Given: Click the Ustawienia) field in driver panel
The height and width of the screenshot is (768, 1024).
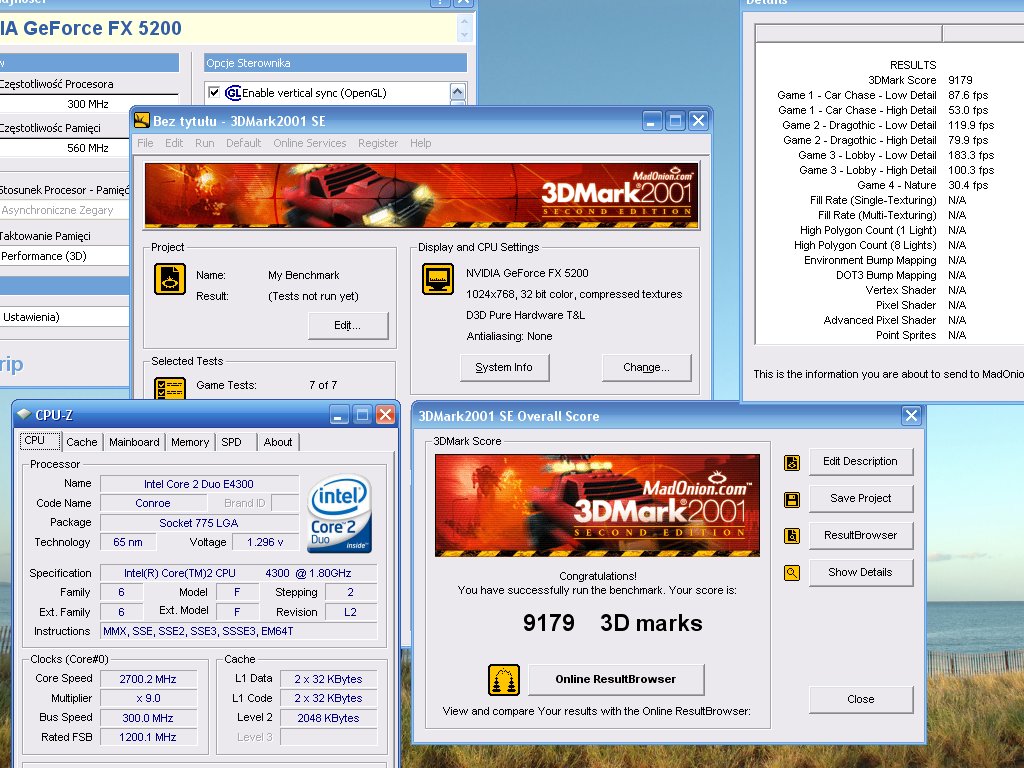Looking at the screenshot, I should click(x=64, y=317).
